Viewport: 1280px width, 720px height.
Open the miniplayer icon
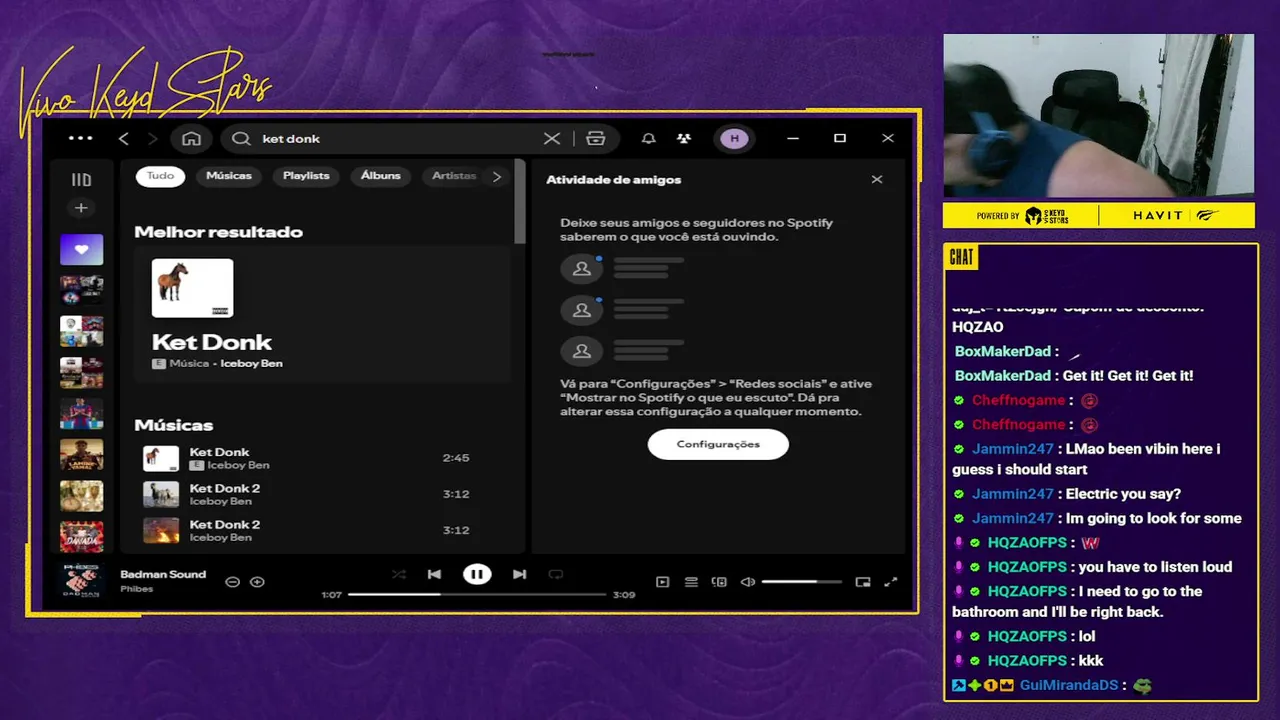[x=863, y=582]
